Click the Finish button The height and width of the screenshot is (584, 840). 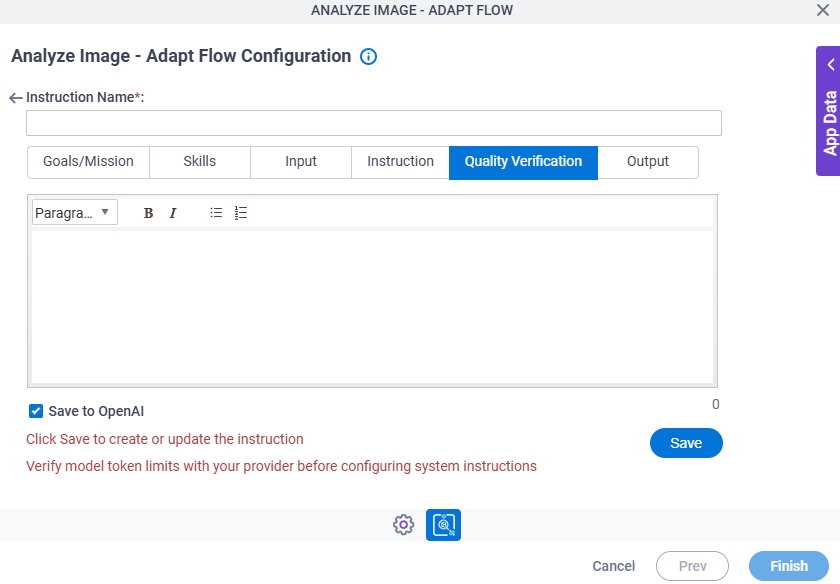pyautogui.click(x=789, y=566)
